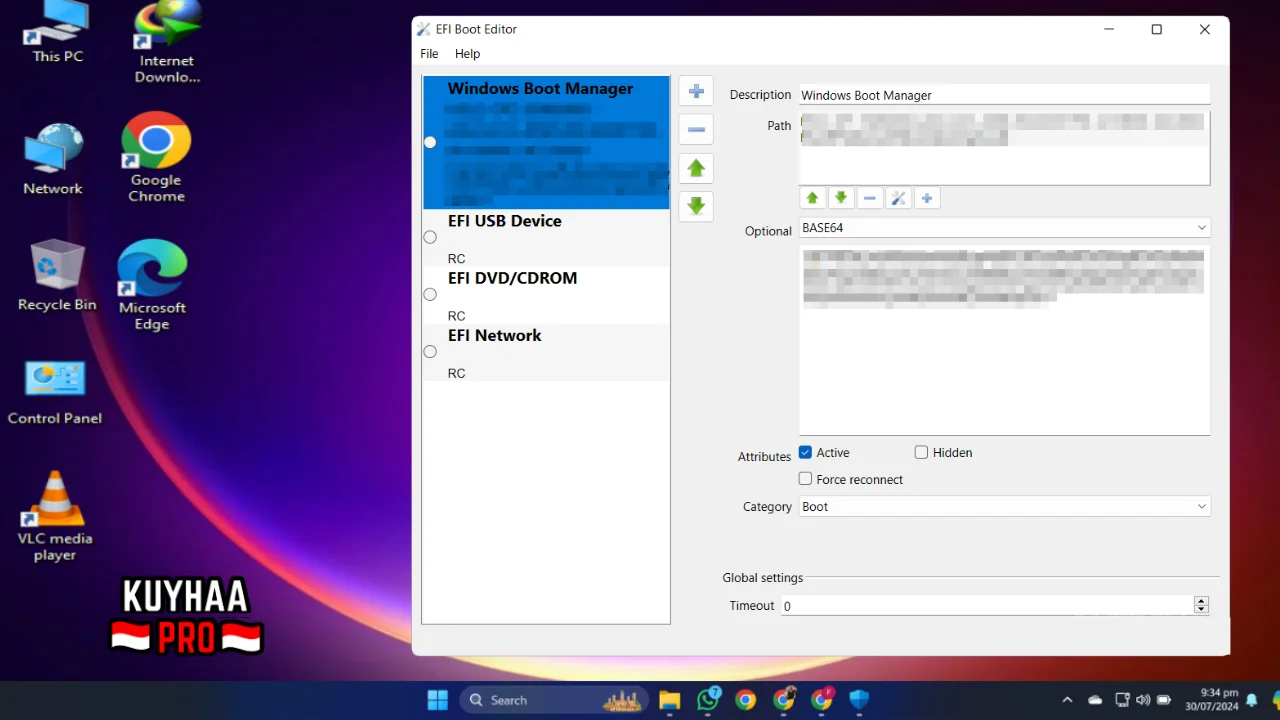Open This PC desktop icon
Image resolution: width=1280 pixels, height=720 pixels.
[57, 33]
